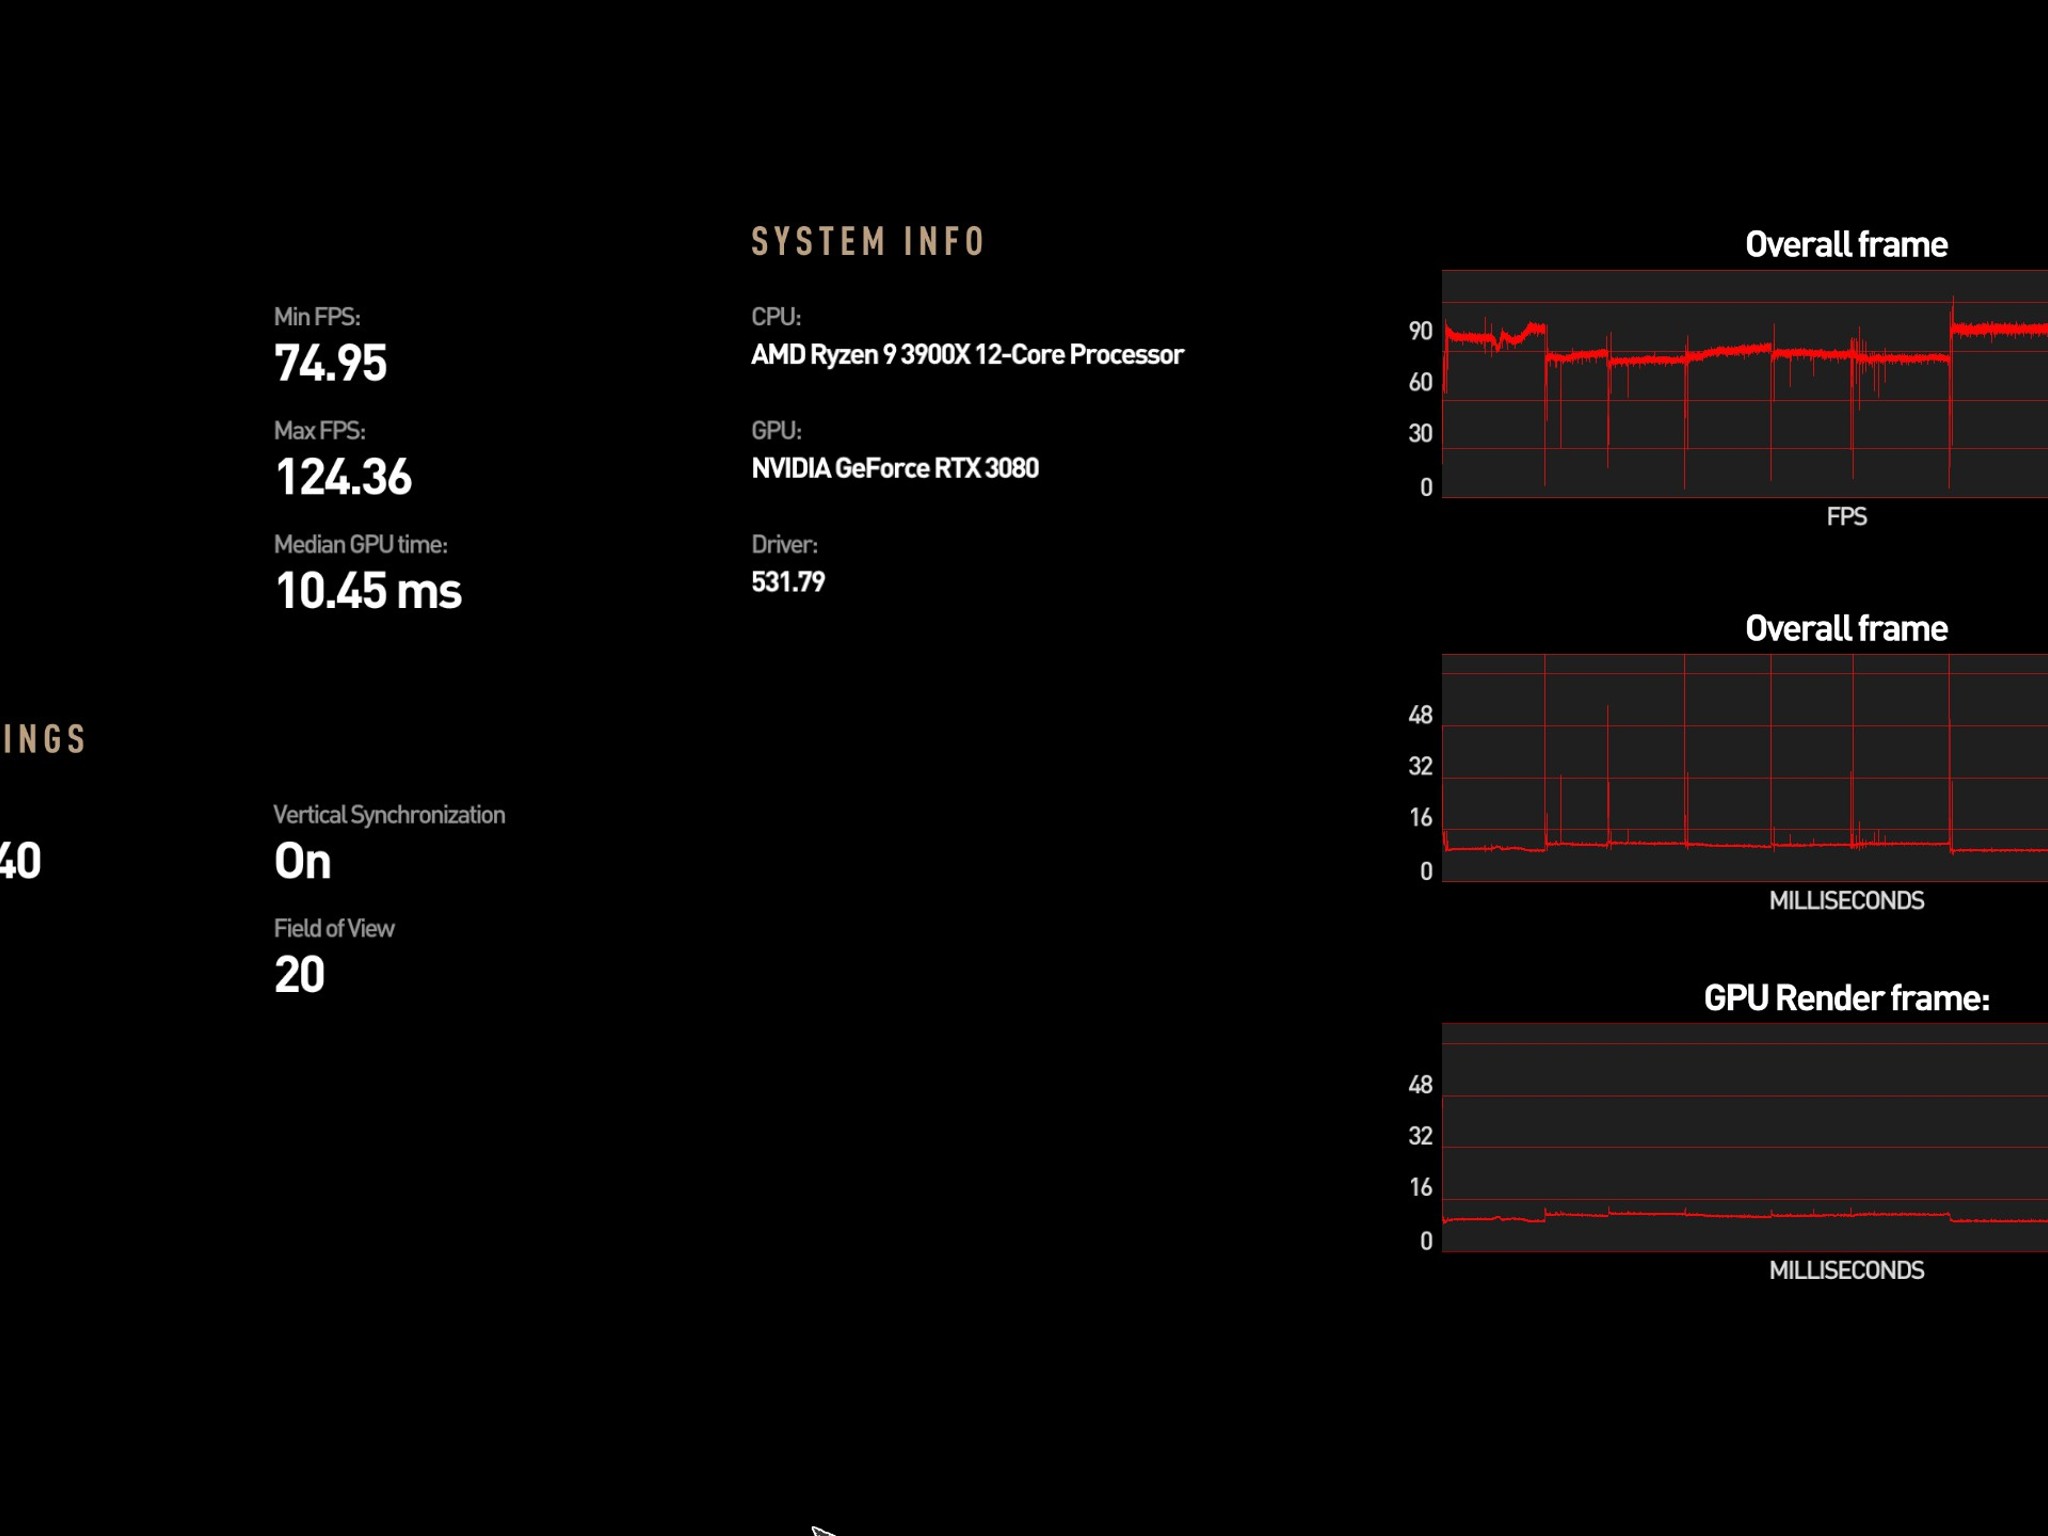Click the Overall frame milliseconds graph
The image size is (2048, 1536).
[x=1745, y=768]
